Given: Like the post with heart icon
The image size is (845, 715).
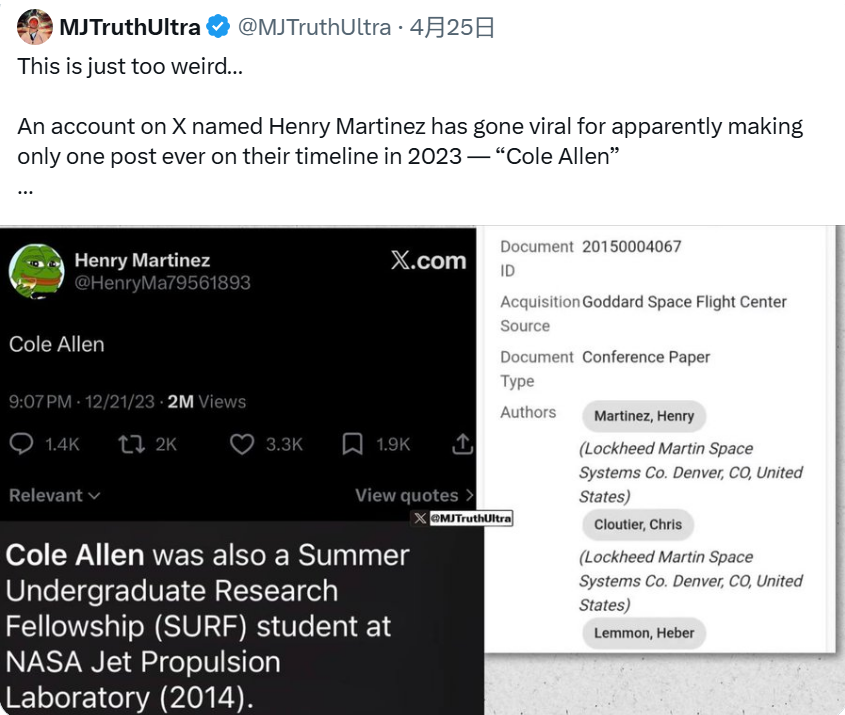Looking at the screenshot, I should point(242,444).
